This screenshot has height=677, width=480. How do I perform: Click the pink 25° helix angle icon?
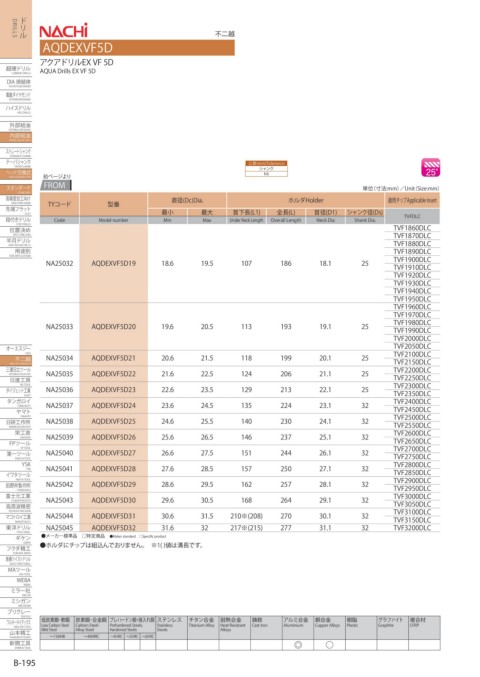coord(430,168)
